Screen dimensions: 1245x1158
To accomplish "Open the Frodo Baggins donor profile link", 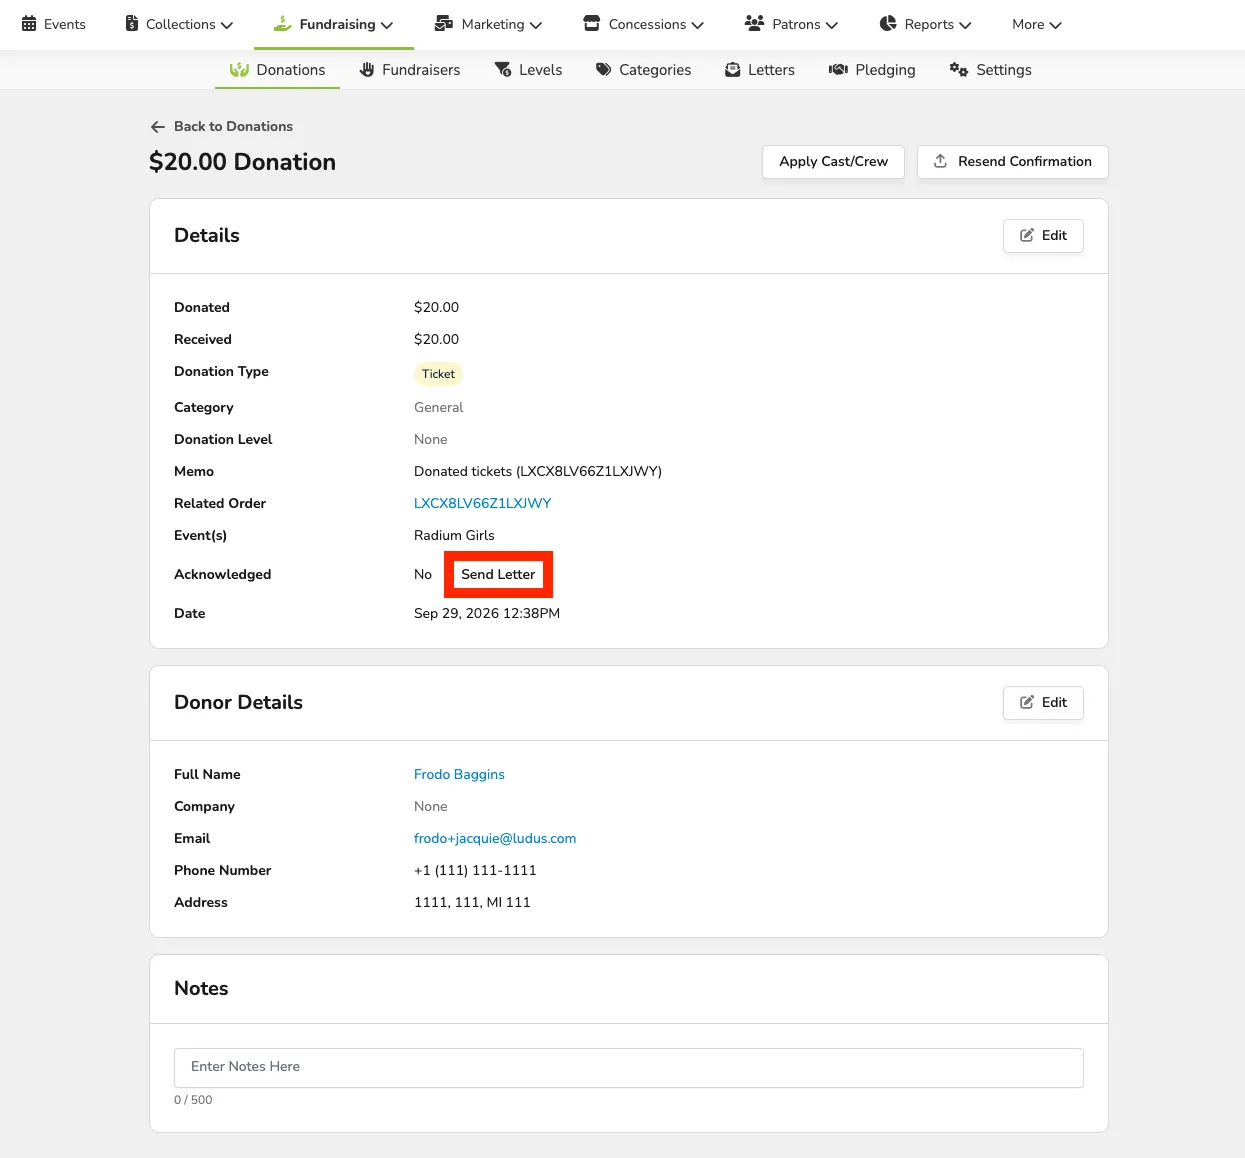I will click(459, 774).
